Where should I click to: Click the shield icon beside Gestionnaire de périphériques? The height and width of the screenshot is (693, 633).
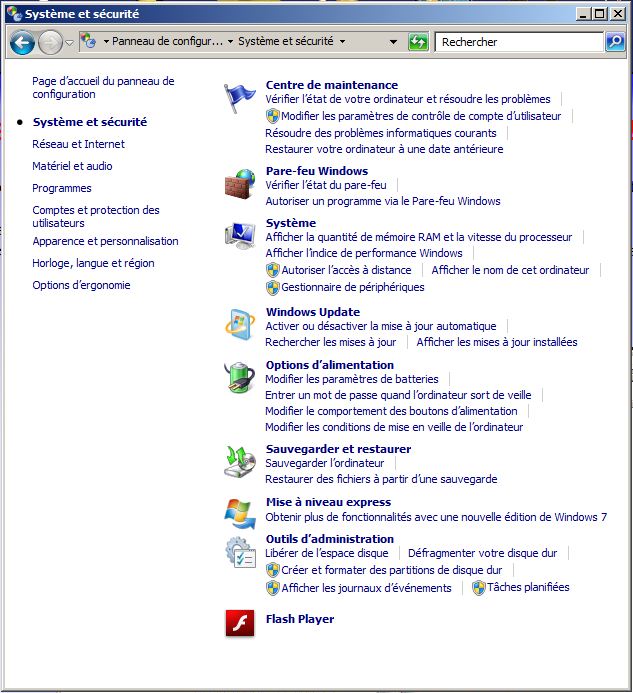tap(273, 287)
